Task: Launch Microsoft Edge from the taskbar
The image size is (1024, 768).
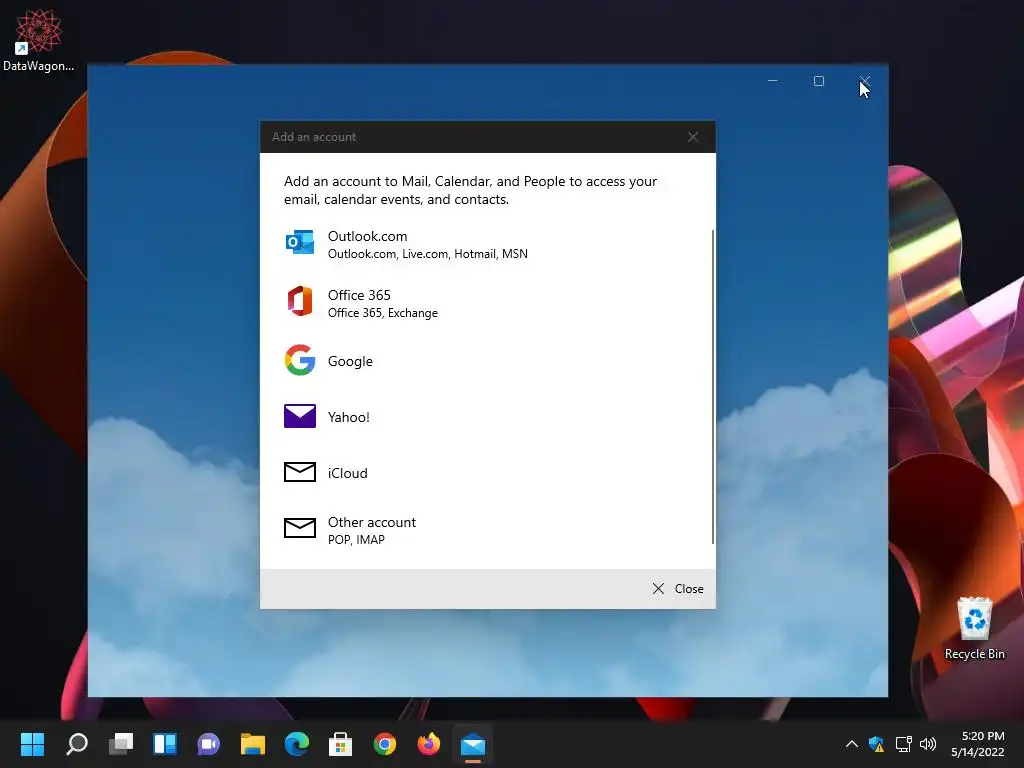Action: [x=296, y=744]
